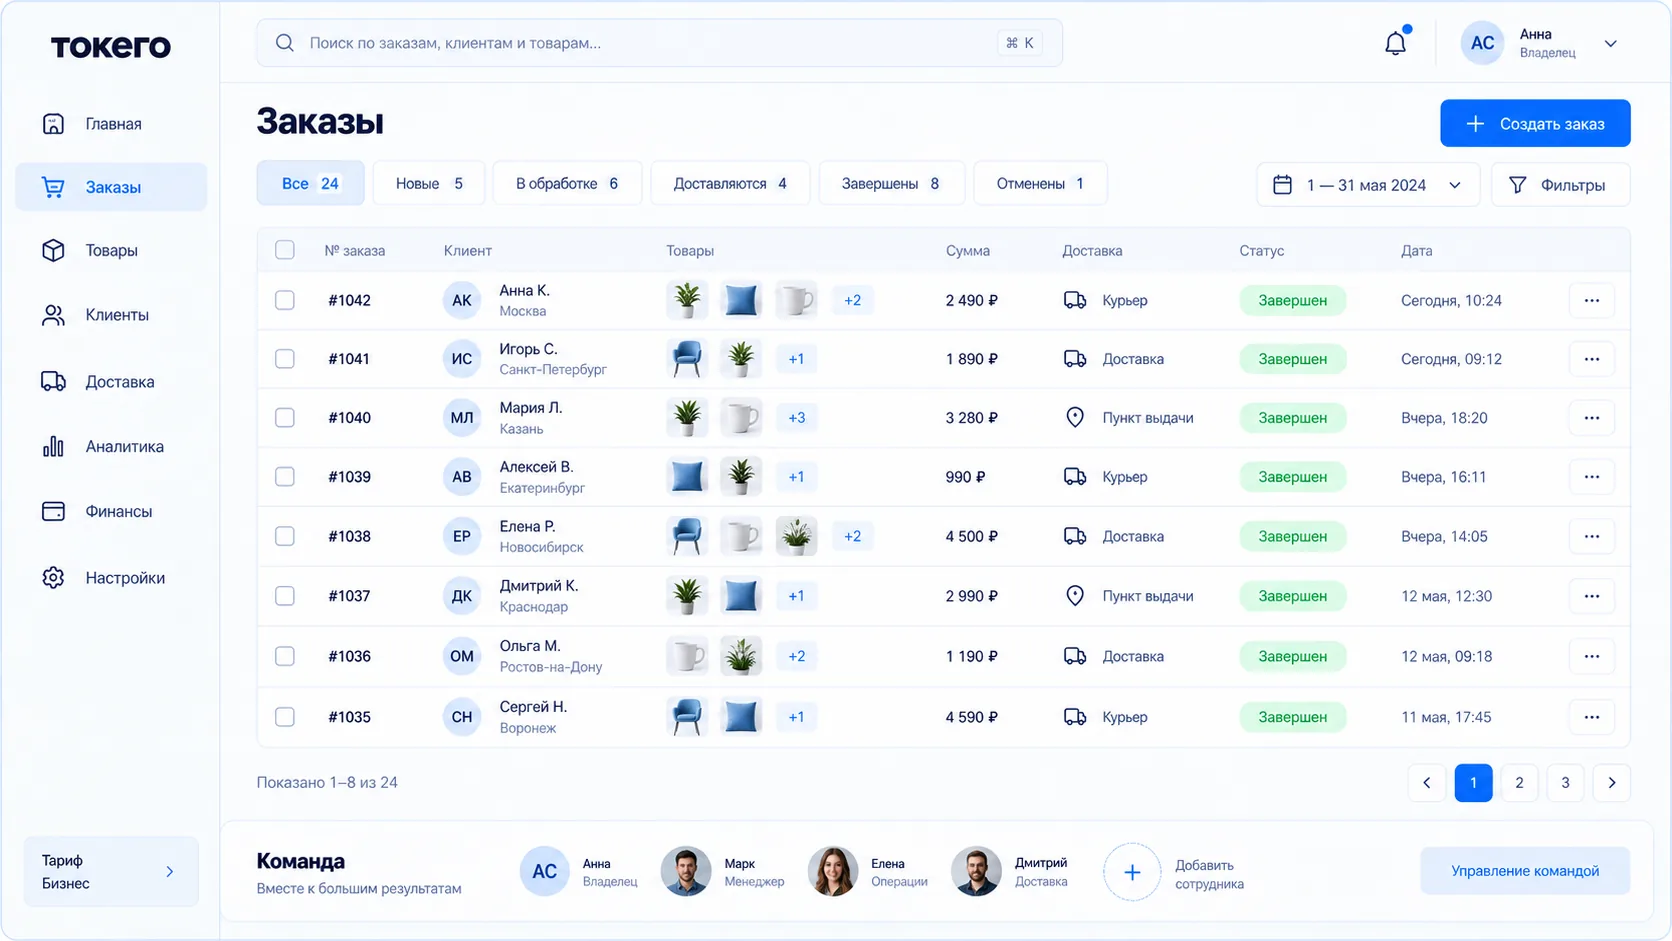Toggle select-all checkbox in table header
Screen dimensions: 1672x941
click(285, 250)
